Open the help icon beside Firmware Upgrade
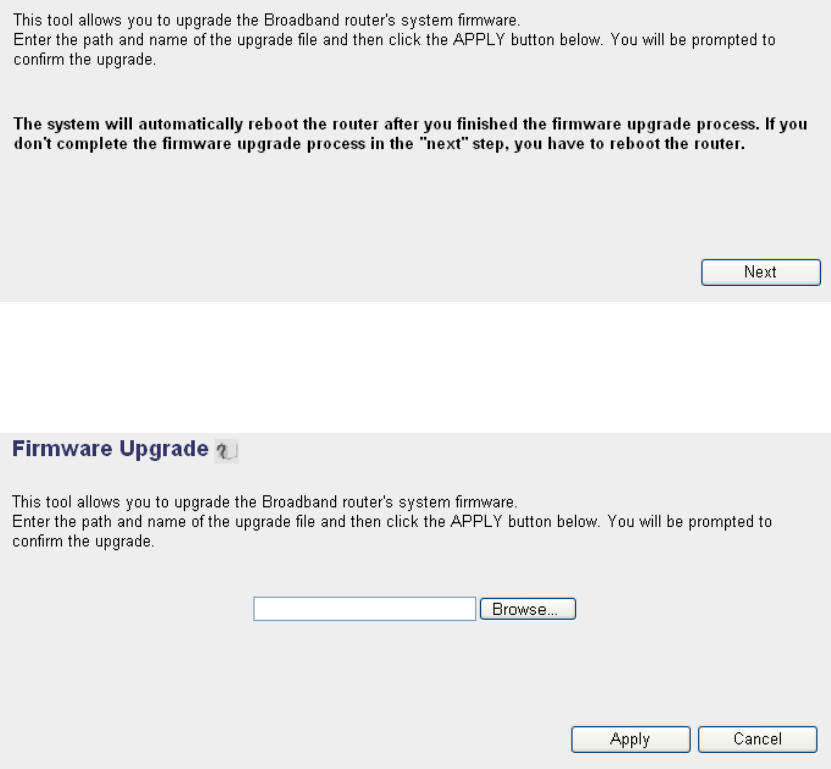This screenshot has width=831, height=769. 226,451
